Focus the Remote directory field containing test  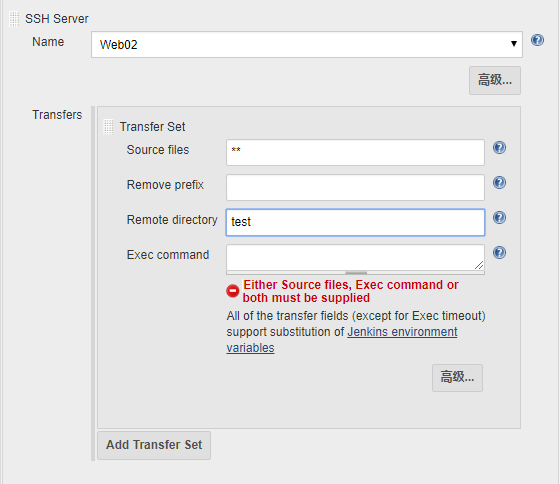(355, 223)
